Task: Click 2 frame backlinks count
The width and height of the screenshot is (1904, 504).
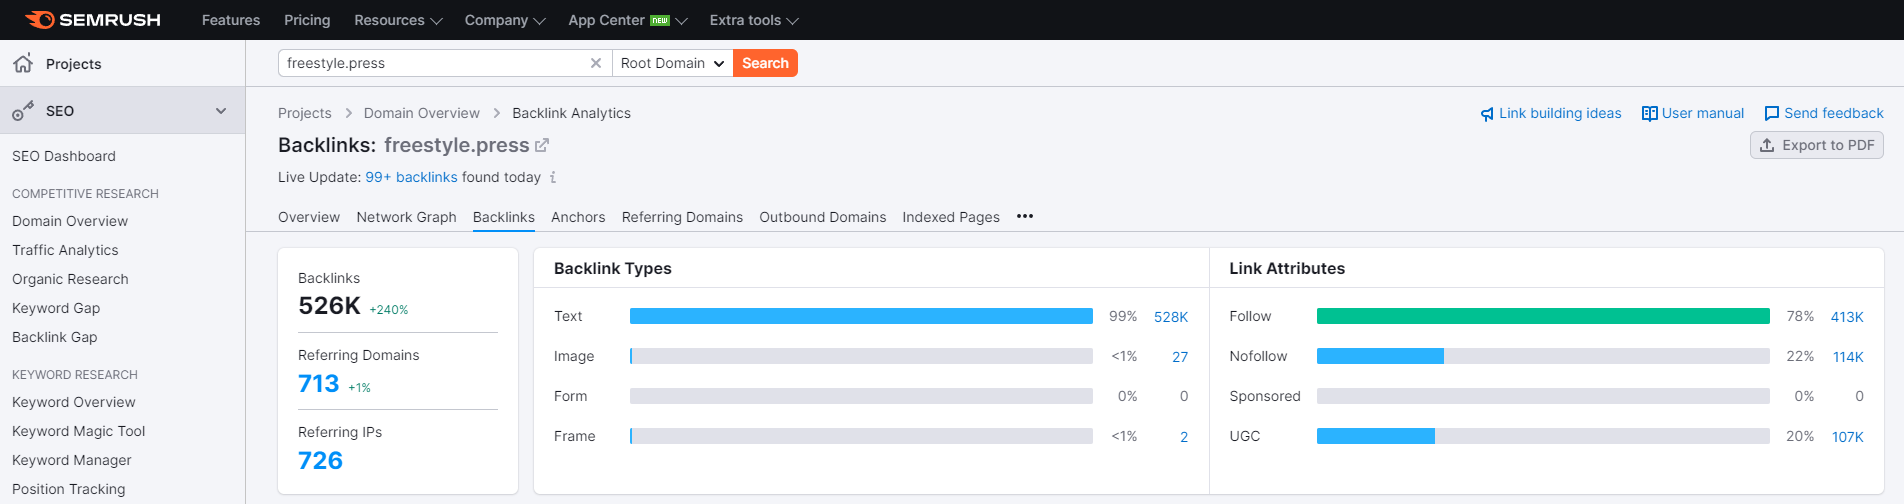Action: tap(1184, 437)
